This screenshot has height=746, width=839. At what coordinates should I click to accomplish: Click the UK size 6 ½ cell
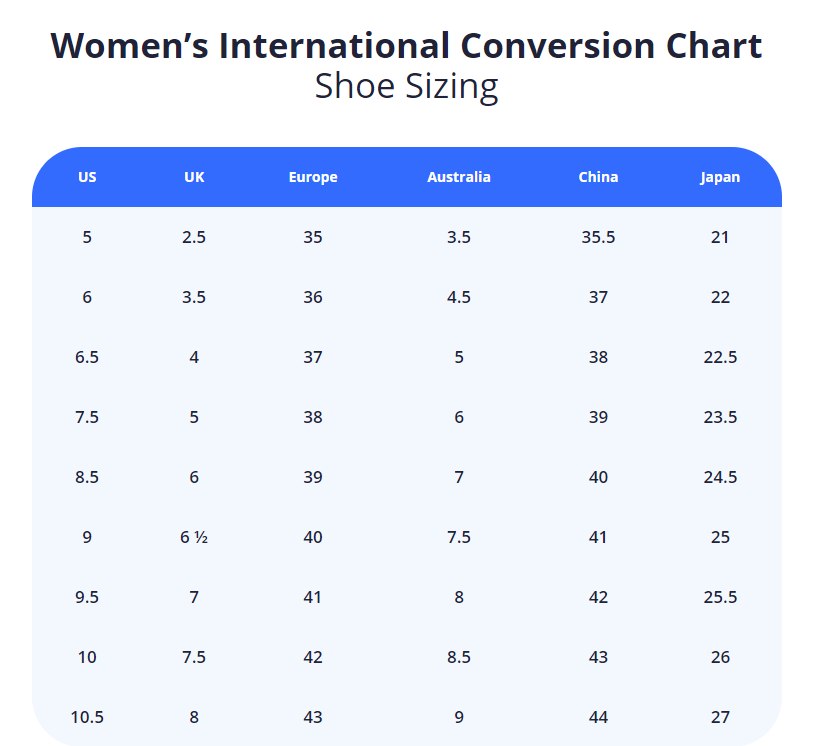pos(194,537)
